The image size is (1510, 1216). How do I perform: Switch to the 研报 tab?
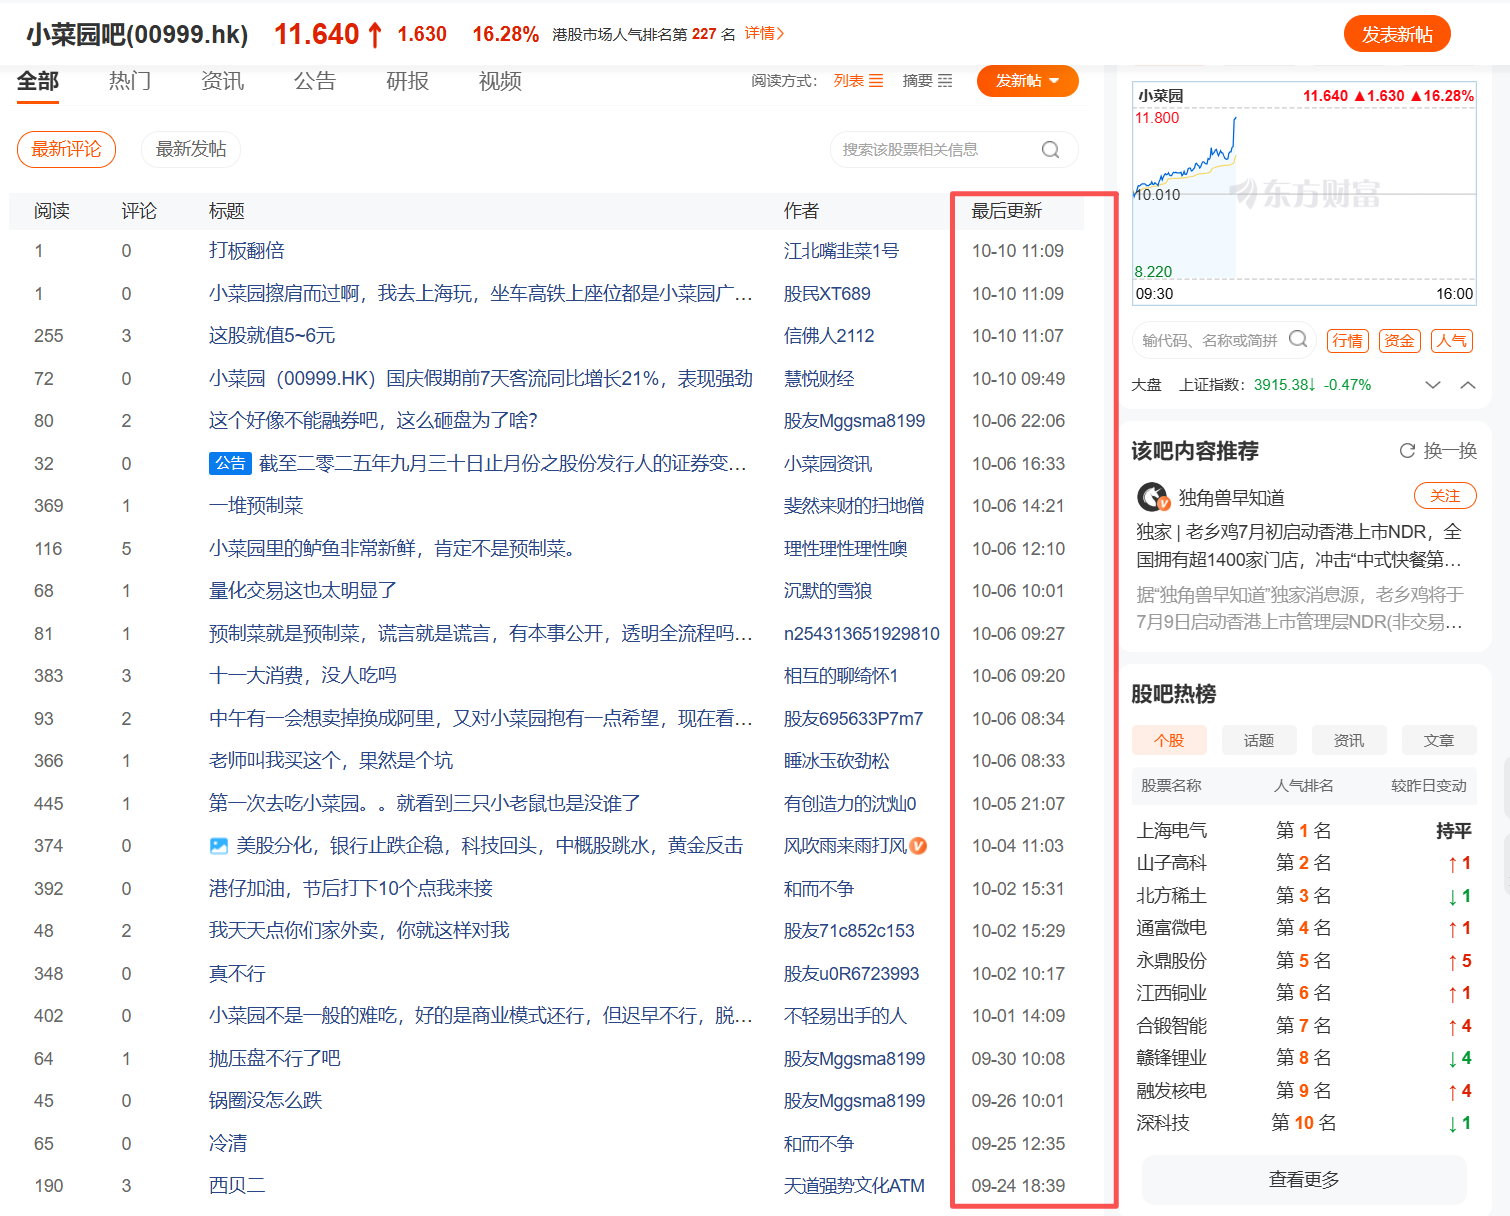pyautogui.click(x=407, y=81)
